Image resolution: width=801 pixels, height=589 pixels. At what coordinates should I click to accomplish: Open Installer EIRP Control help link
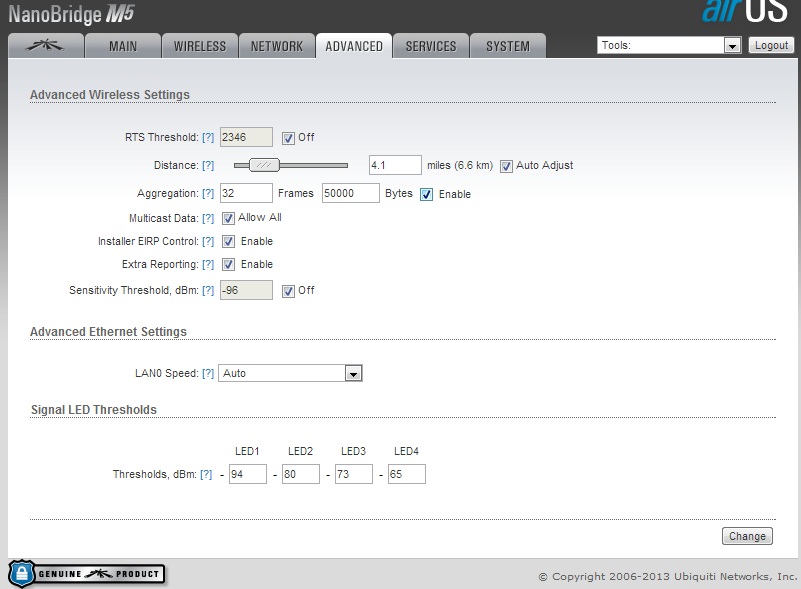(x=208, y=241)
